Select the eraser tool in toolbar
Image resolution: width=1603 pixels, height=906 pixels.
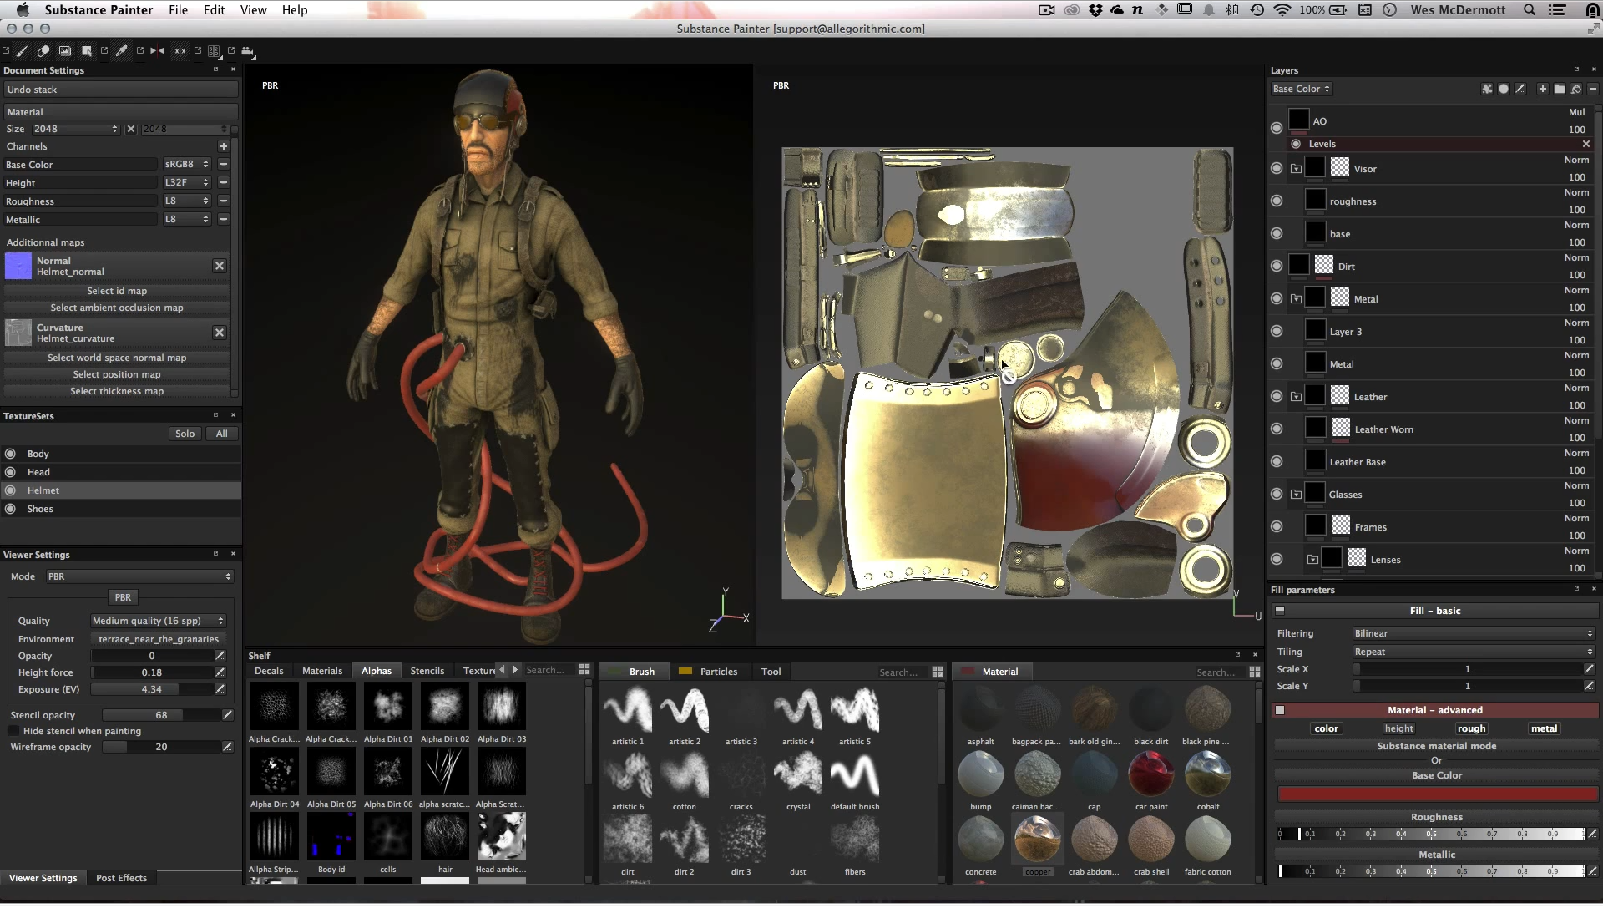[43, 50]
